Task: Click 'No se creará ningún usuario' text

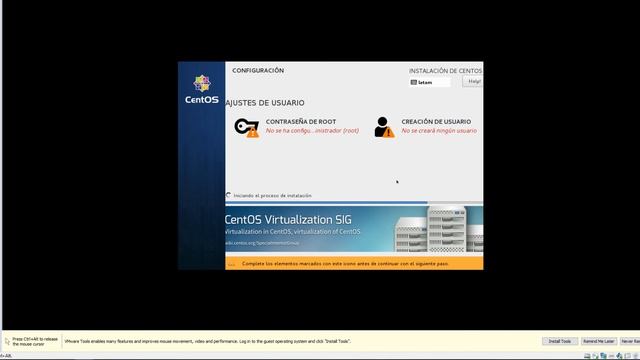Action: [439, 131]
